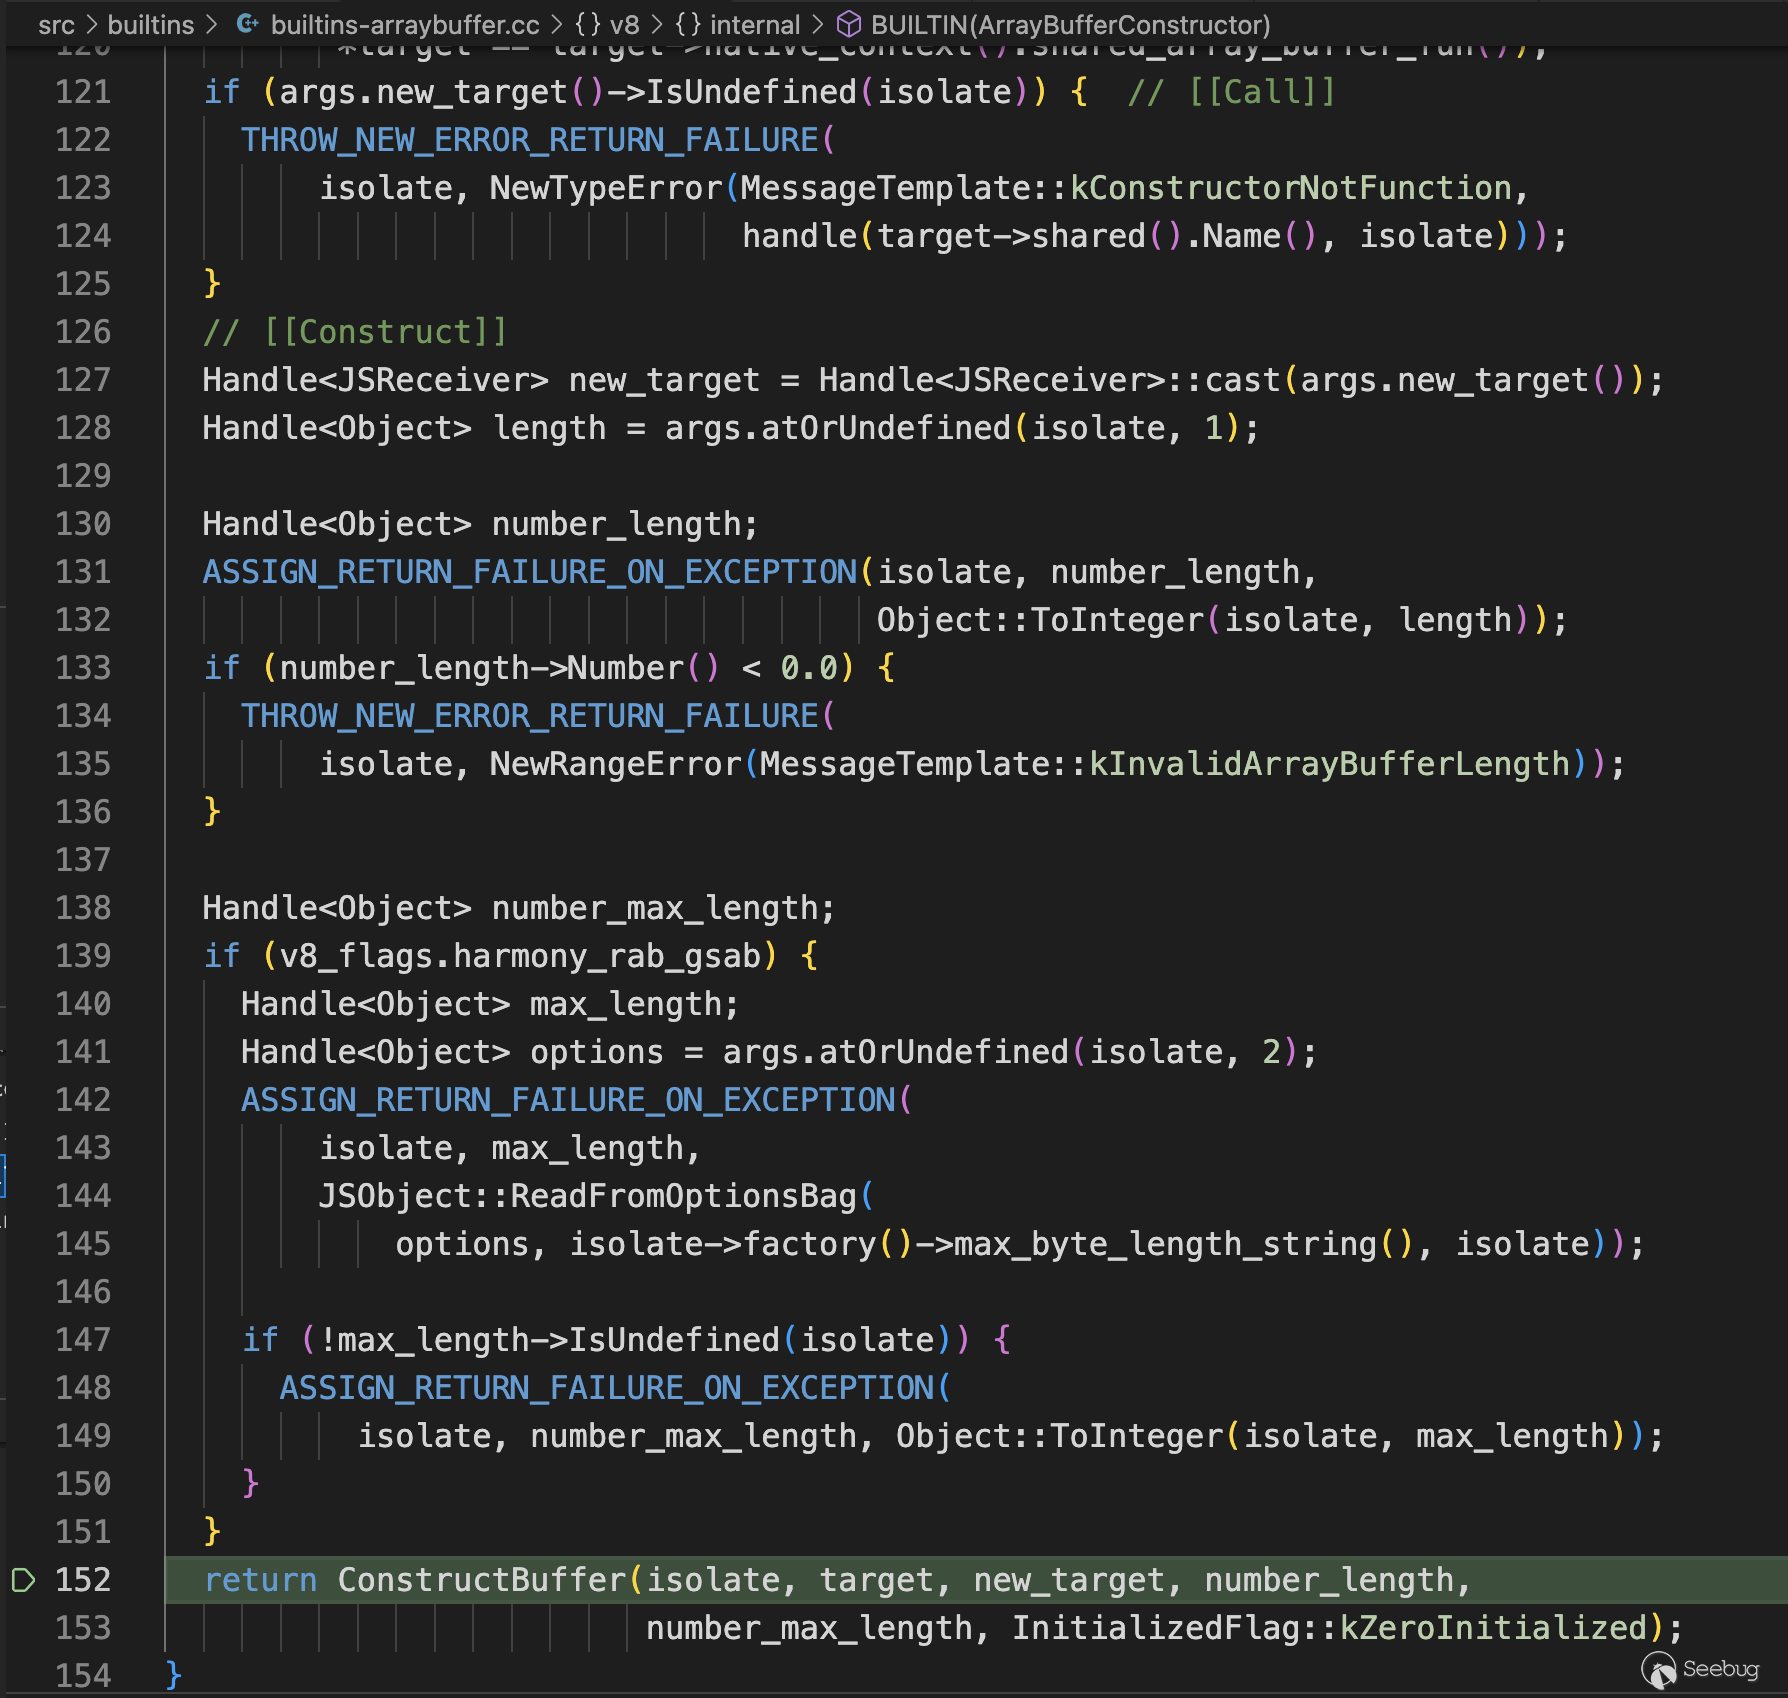Click the C++ file icon in breadcrumb
This screenshot has width=1788, height=1698.
tap(247, 24)
